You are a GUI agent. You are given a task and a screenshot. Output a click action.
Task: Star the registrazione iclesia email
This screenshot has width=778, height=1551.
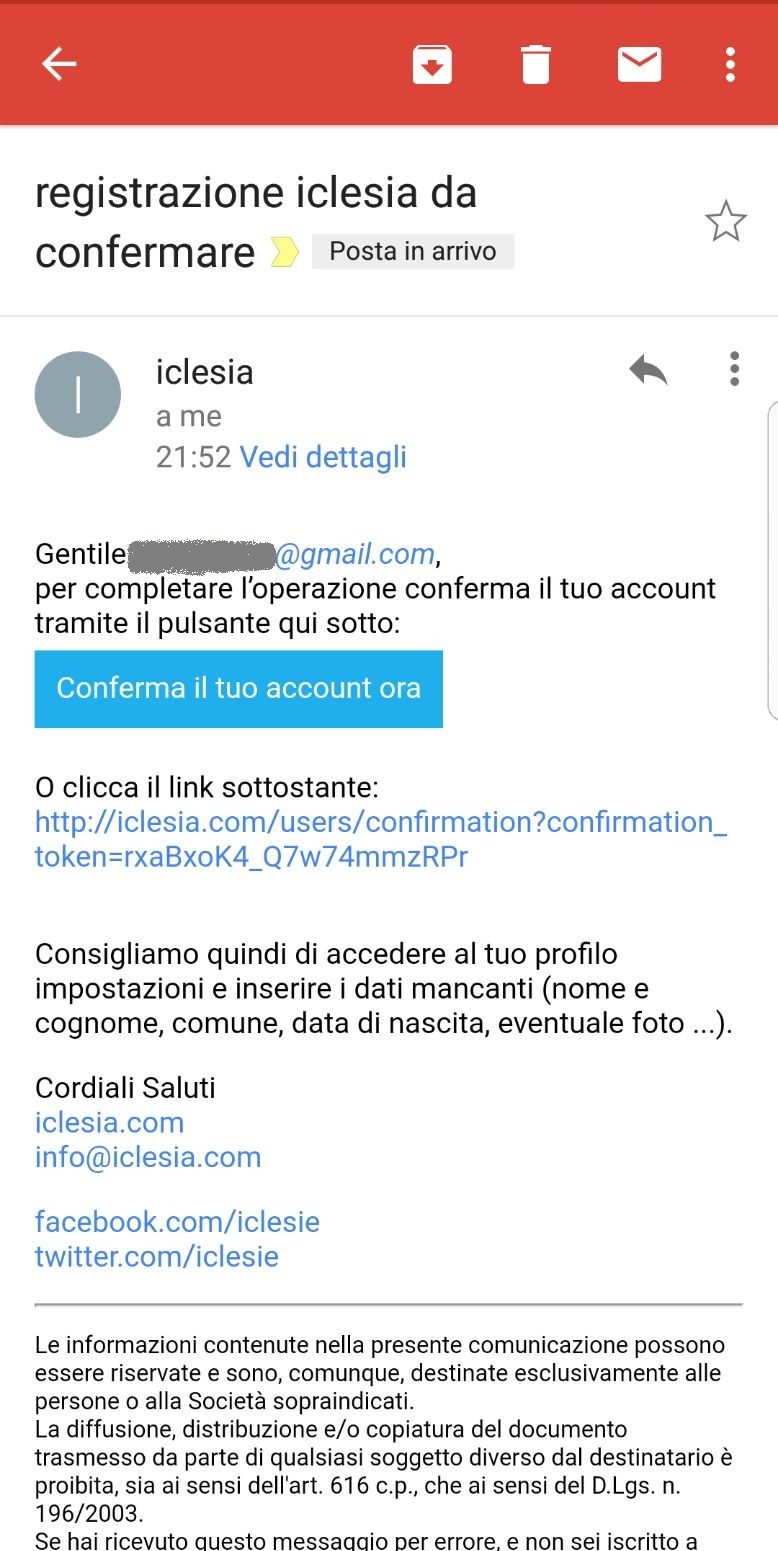pos(726,221)
